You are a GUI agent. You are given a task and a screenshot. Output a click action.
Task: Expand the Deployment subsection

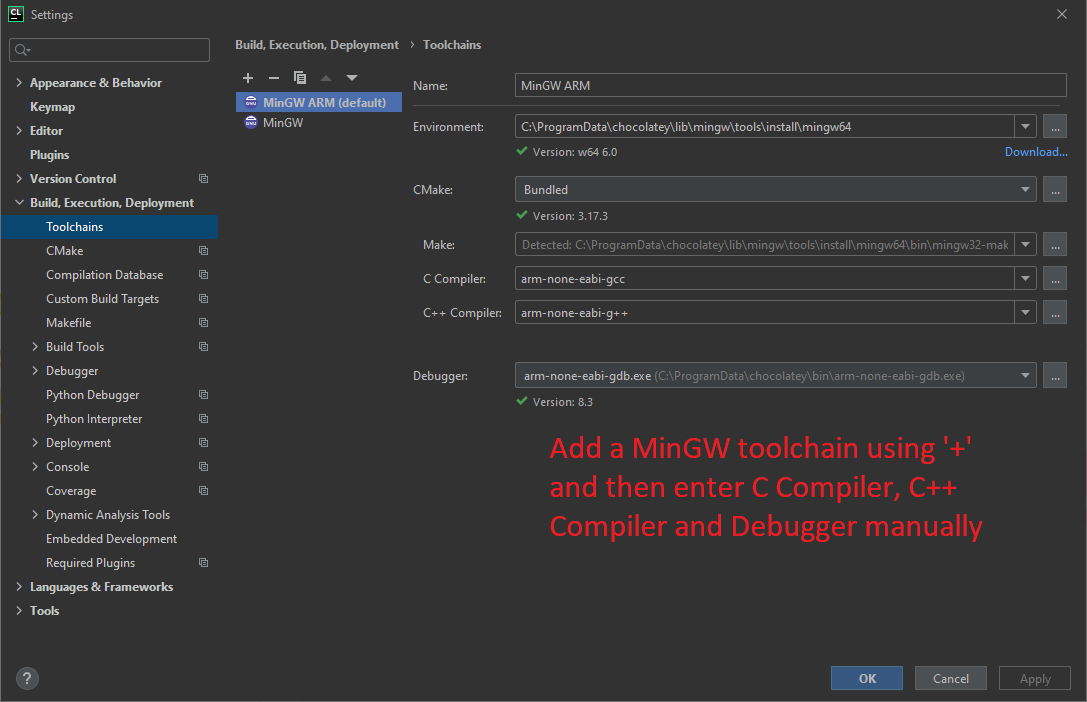[35, 443]
